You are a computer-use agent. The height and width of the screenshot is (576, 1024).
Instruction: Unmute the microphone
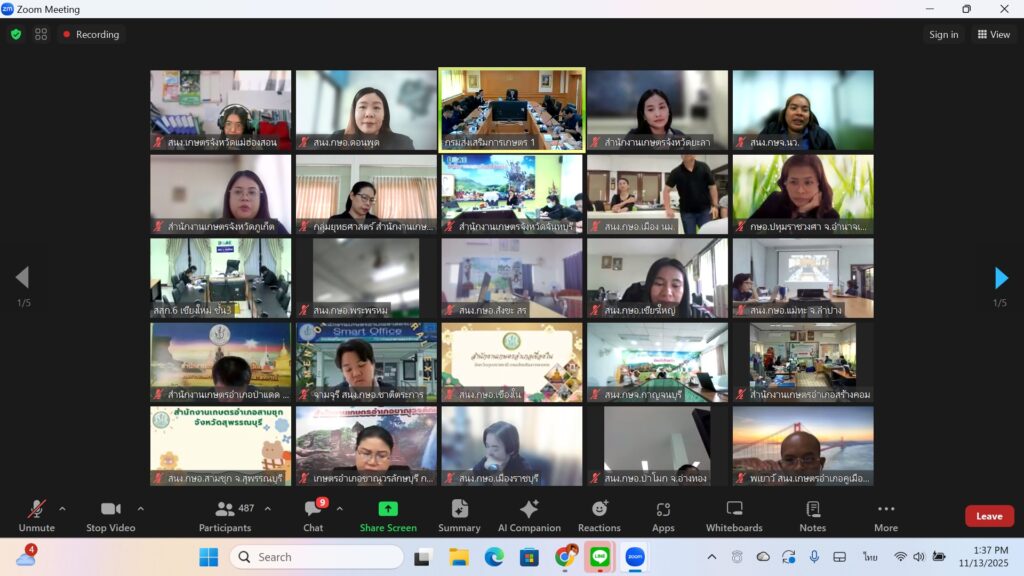(36, 515)
